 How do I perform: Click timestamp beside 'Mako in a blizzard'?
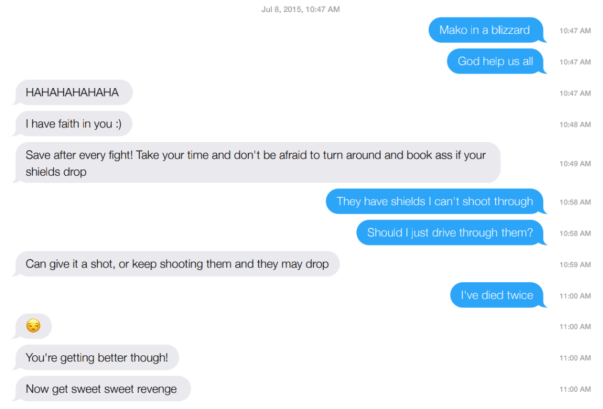[x=575, y=31]
